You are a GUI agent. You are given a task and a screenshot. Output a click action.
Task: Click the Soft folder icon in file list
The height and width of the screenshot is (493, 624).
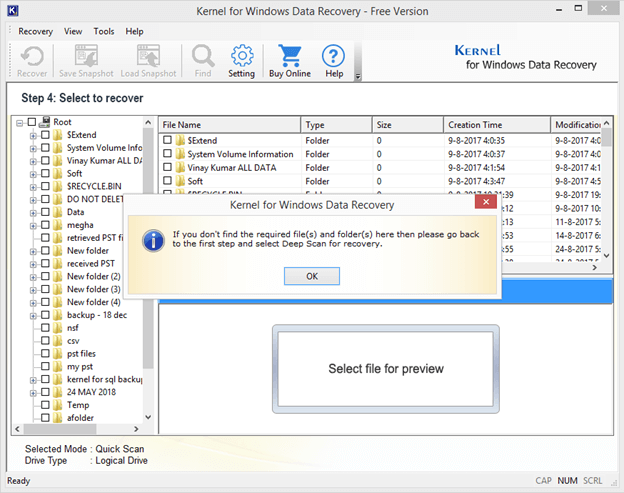pyautogui.click(x=180, y=181)
